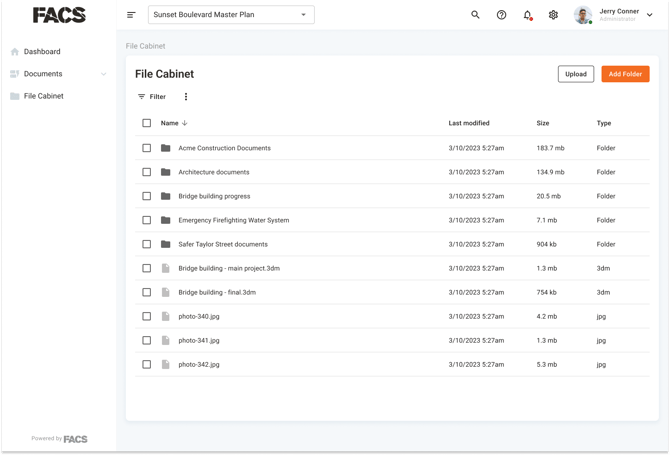Open the search magnifier icon

point(475,15)
